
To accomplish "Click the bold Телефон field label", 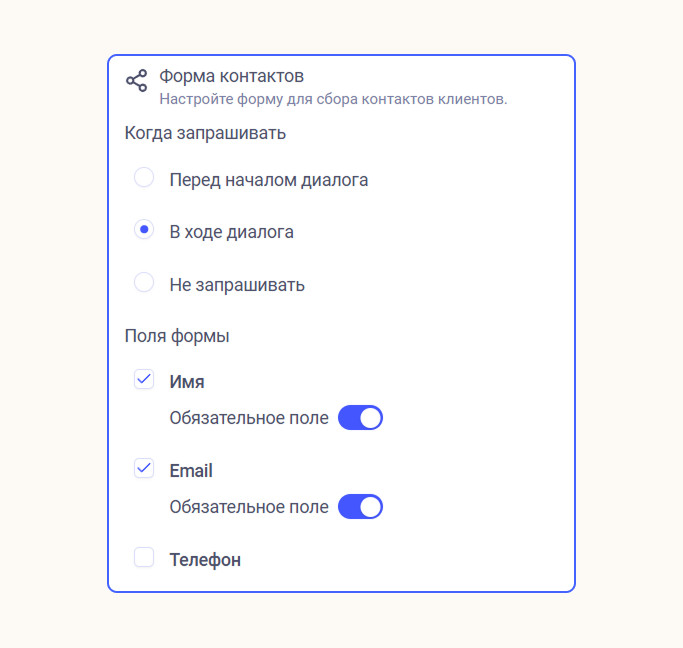I will (205, 560).
